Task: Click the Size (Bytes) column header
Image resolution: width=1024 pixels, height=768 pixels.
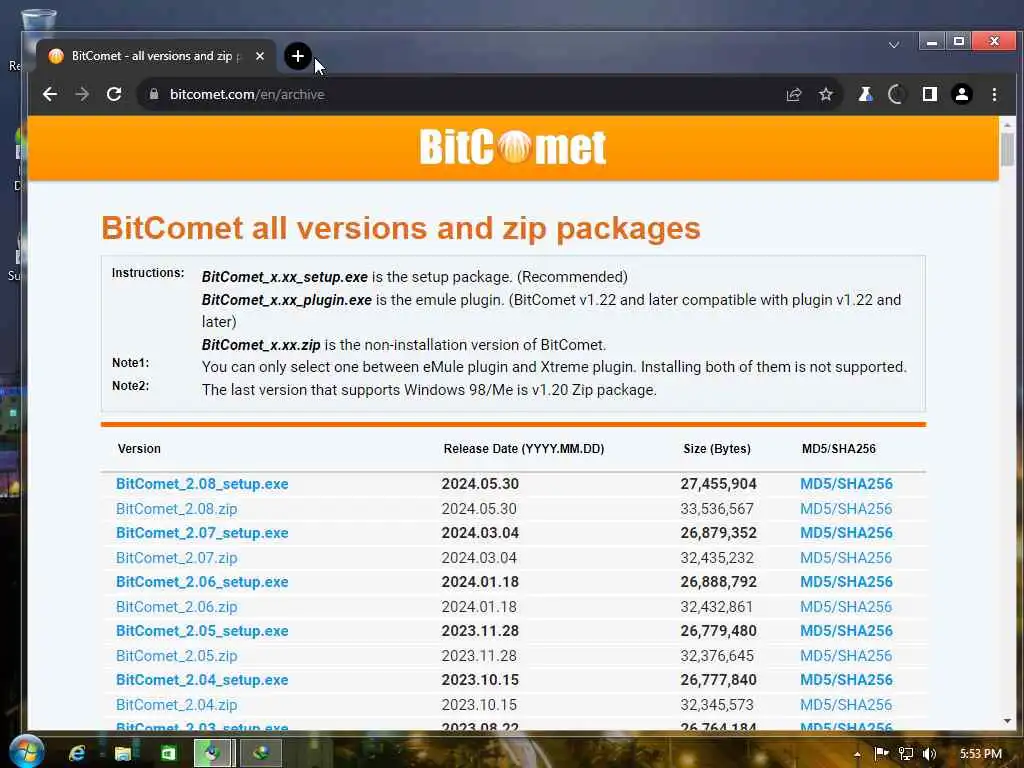Action: pyautogui.click(x=717, y=449)
